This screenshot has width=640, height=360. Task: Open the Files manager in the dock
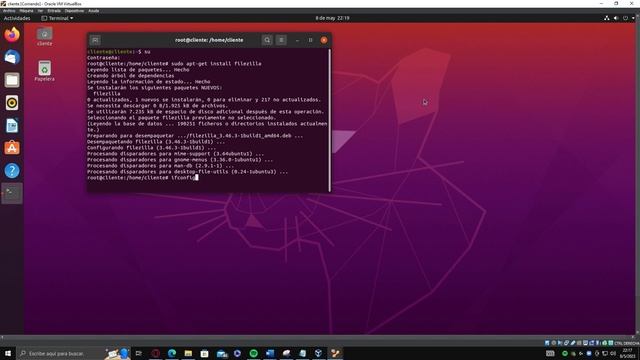(12, 80)
